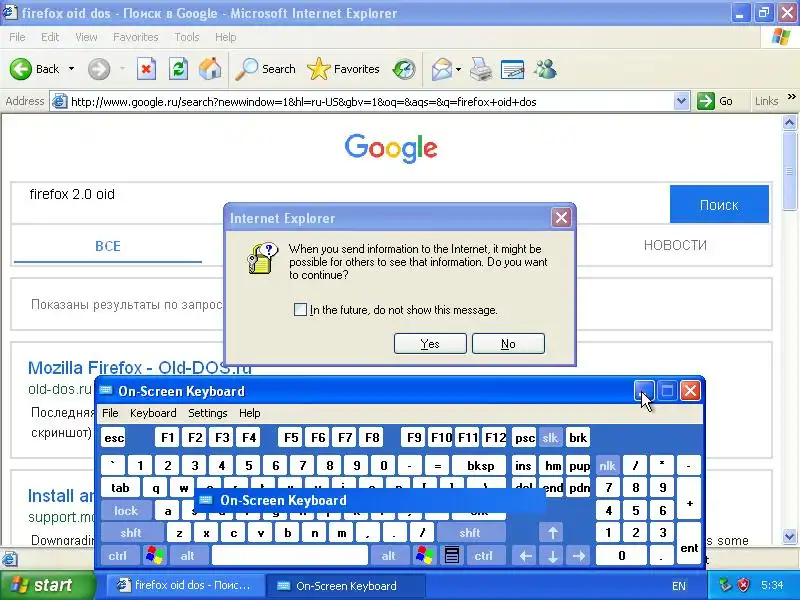Click the address bar URL field
Screen dimensions: 800x600
click(371, 102)
